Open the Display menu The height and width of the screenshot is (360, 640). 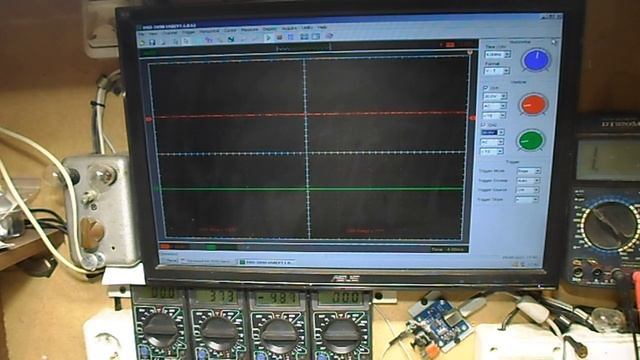[269, 29]
